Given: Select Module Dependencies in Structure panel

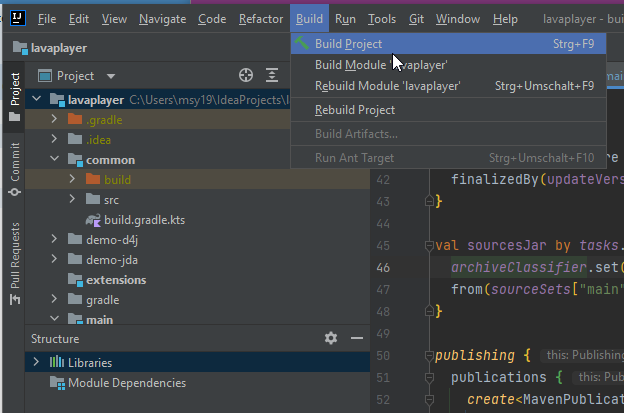Looking at the screenshot, I should pos(126,383).
